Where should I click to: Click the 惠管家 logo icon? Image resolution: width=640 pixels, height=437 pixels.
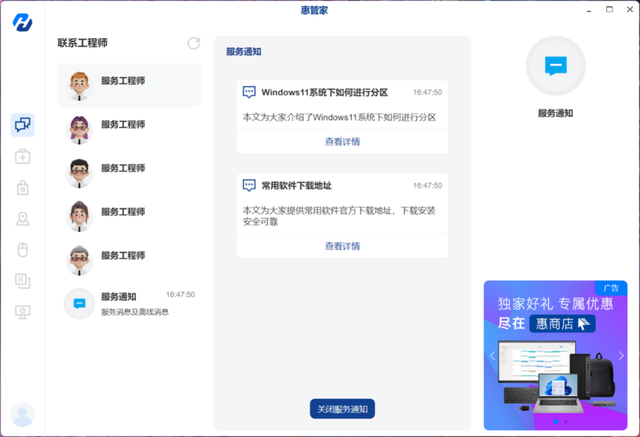click(x=22, y=22)
